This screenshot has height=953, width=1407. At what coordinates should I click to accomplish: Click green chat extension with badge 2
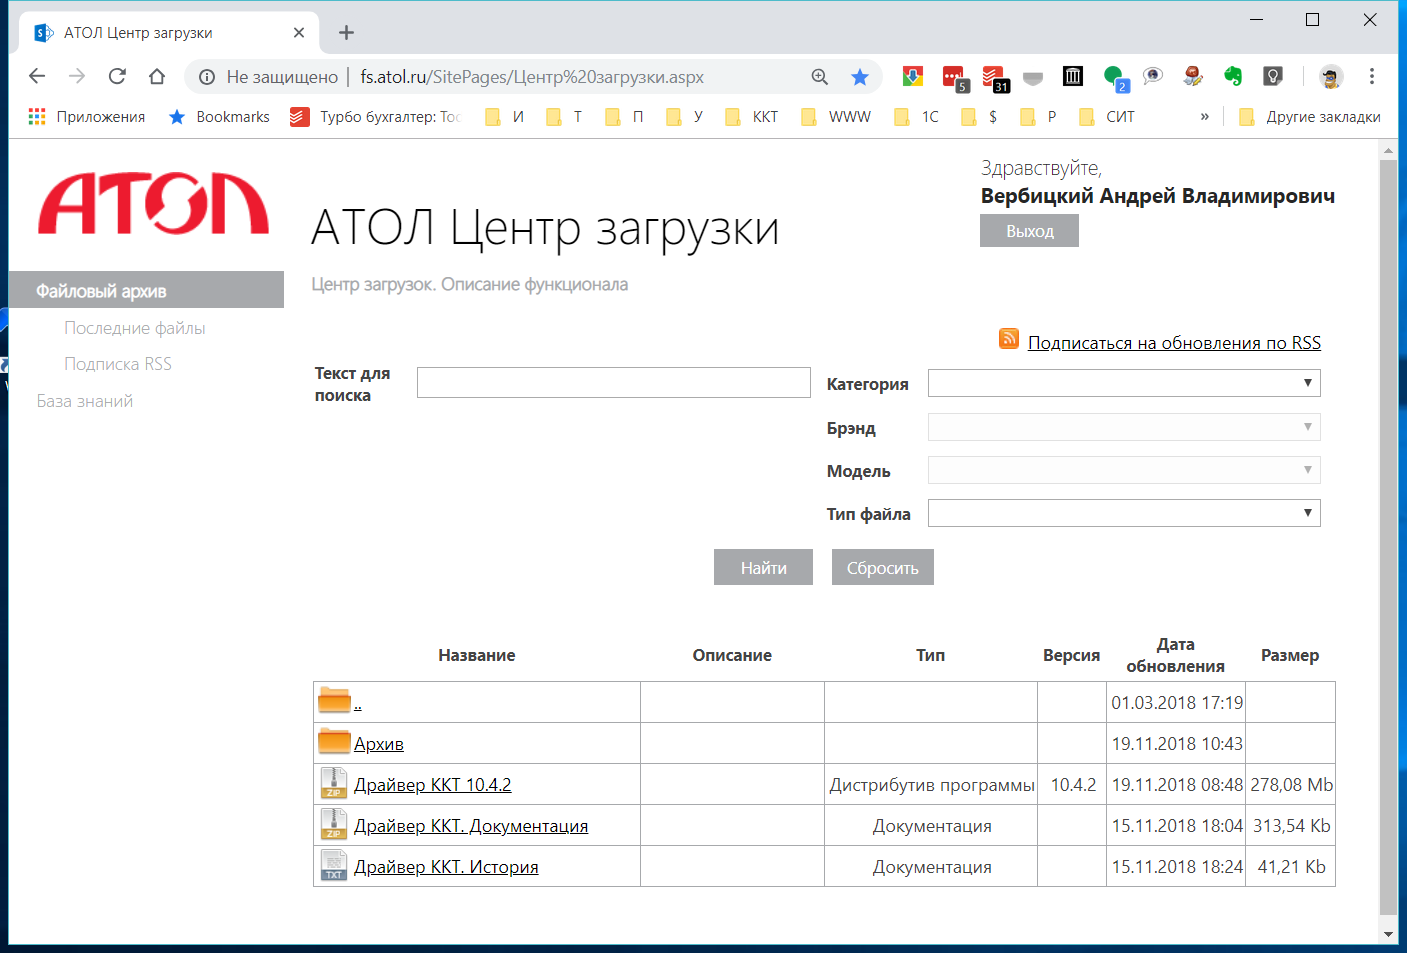[x=1115, y=77]
